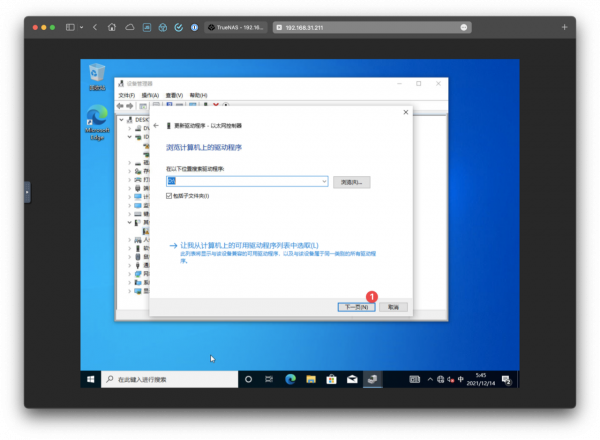Click the network globe tray icon
The width and height of the screenshot is (600, 440).
coord(440,379)
